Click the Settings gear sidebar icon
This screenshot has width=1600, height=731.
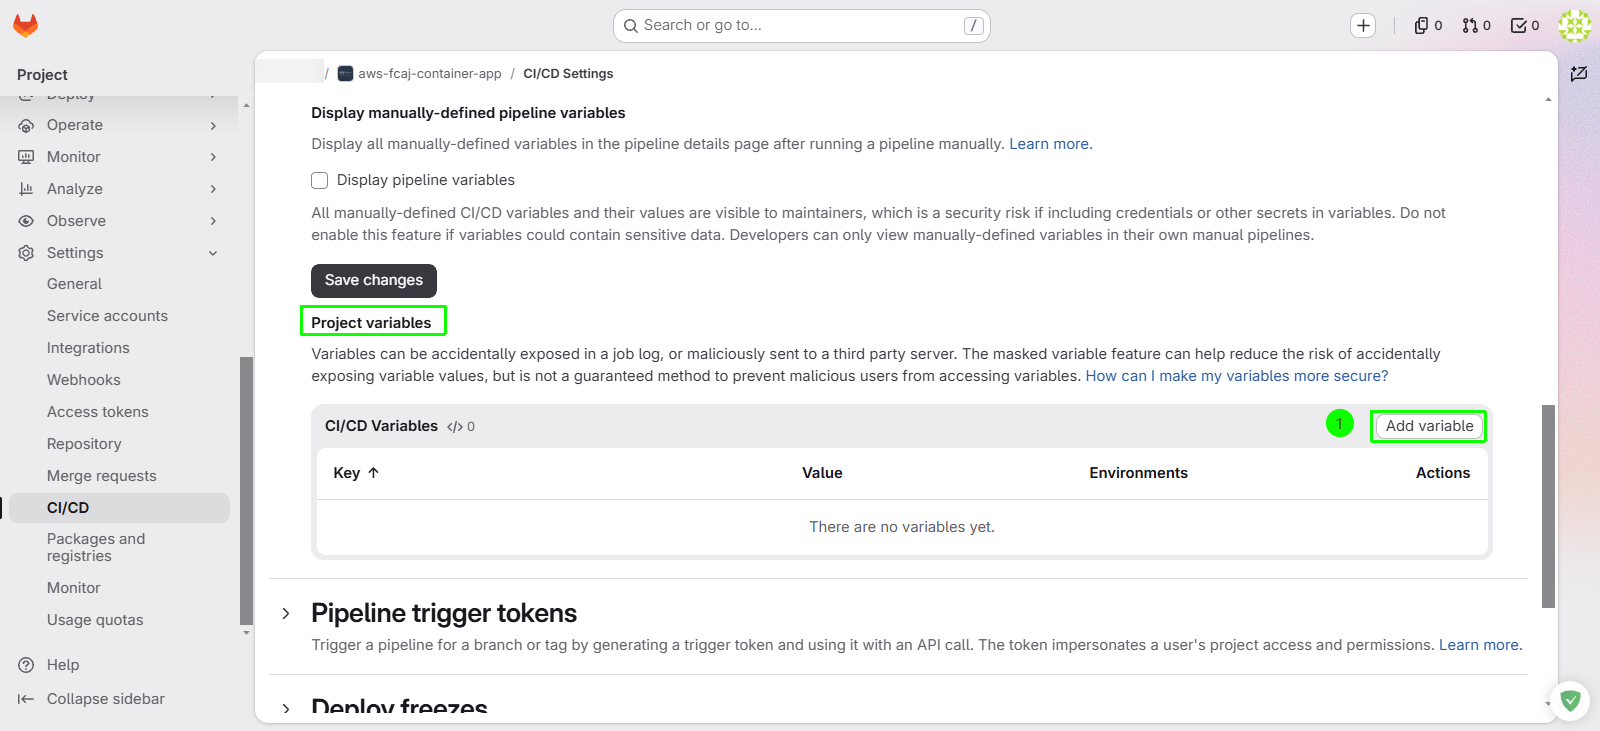coord(26,253)
